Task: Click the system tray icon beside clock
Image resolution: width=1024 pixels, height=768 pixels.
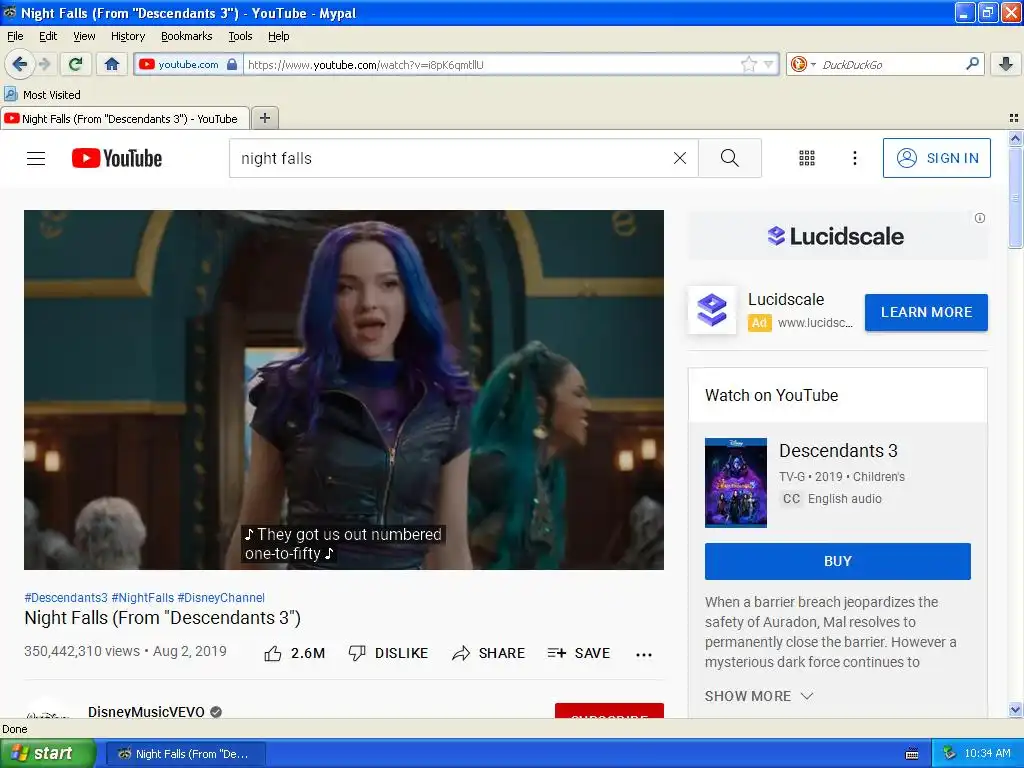Action: pyautogui.click(x=950, y=753)
